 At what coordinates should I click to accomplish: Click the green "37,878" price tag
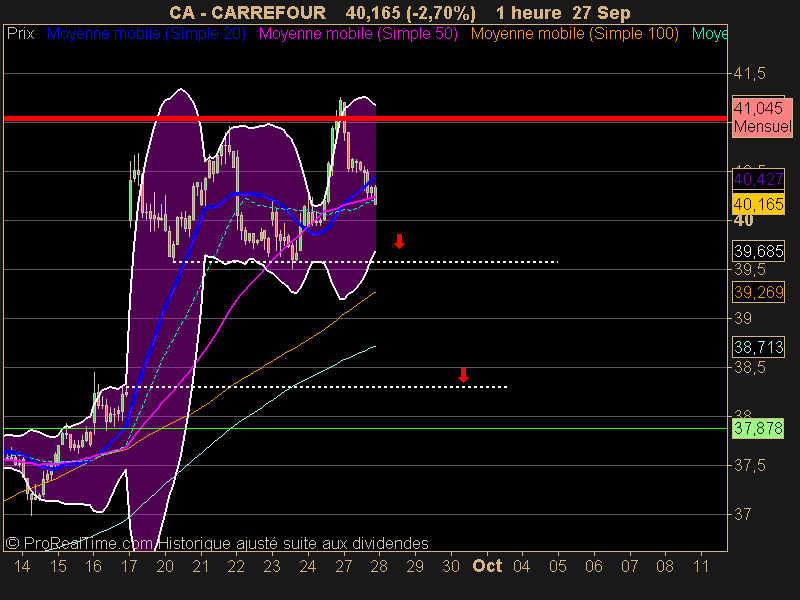[758, 428]
